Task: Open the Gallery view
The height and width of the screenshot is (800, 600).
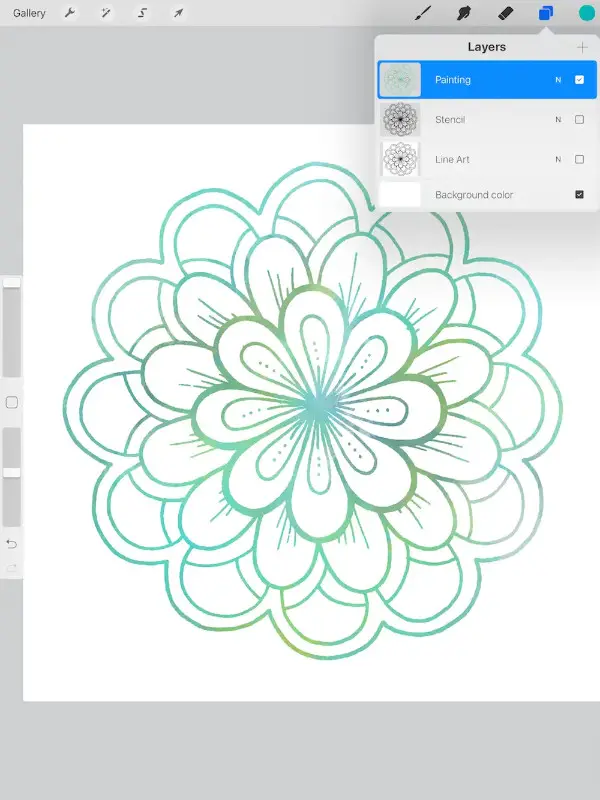Action: click(29, 13)
